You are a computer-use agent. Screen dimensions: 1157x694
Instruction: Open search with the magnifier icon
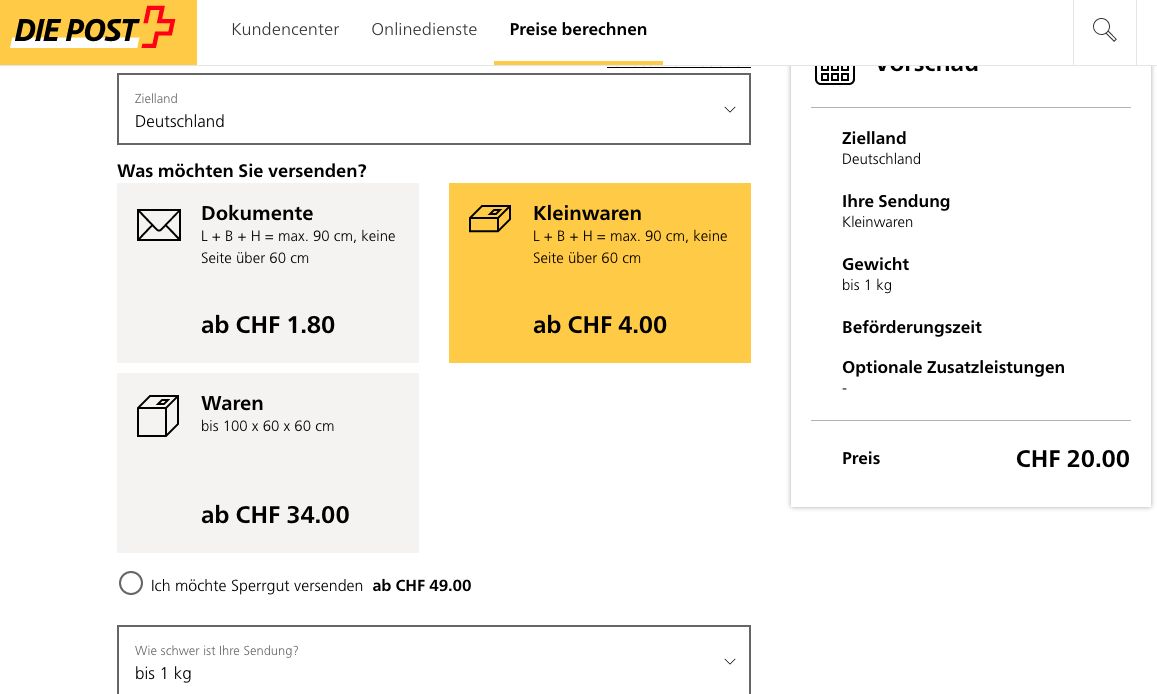[1104, 30]
